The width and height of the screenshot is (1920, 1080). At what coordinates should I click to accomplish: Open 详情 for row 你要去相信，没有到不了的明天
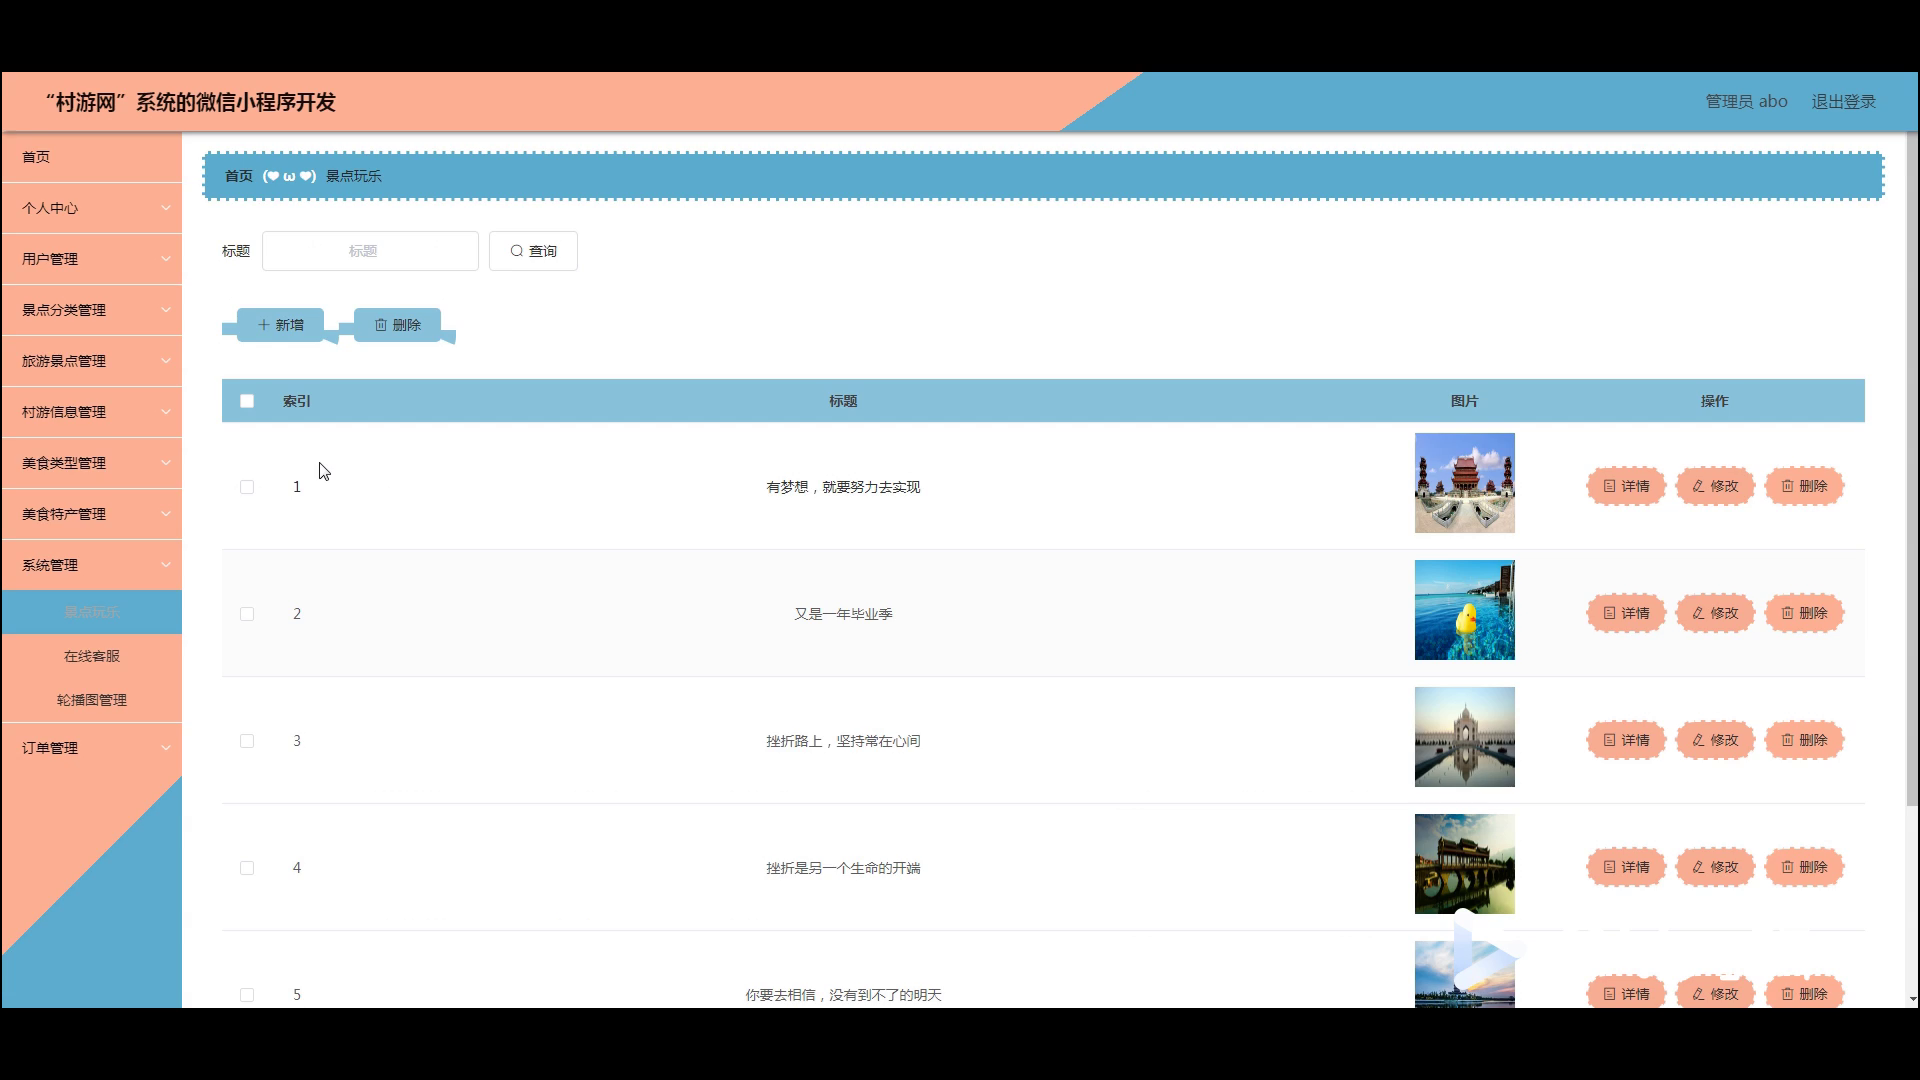(1626, 993)
